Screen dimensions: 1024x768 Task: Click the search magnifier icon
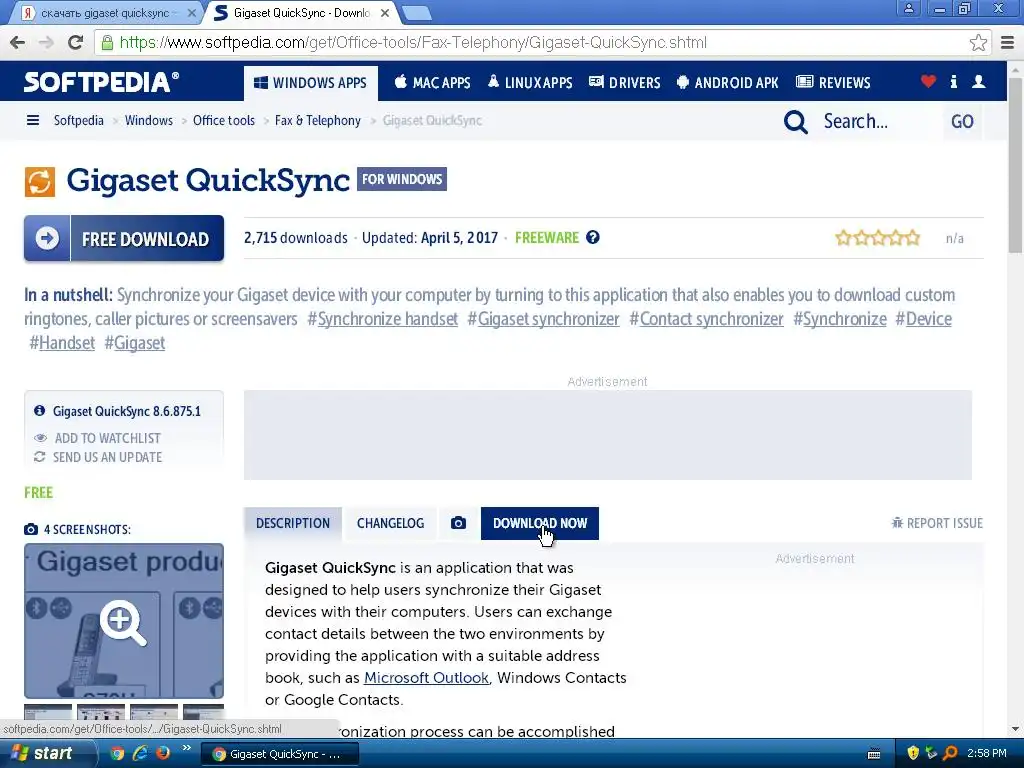point(795,121)
